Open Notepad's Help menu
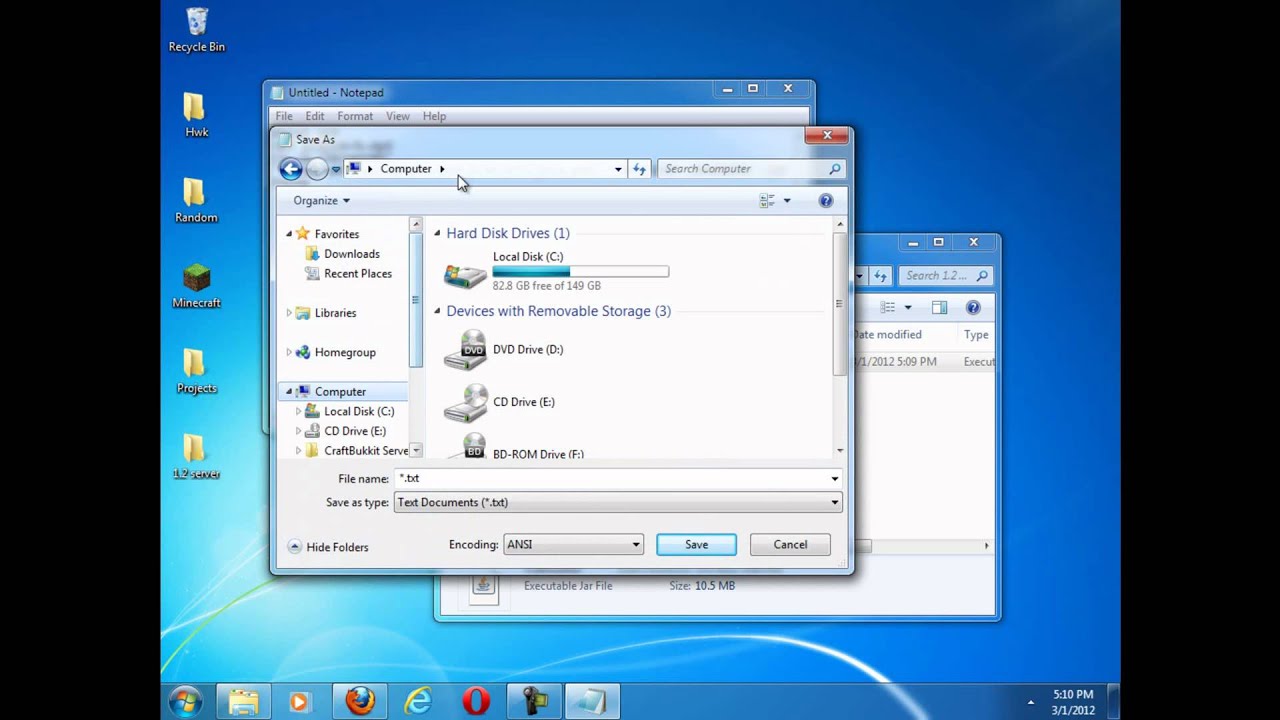The height and width of the screenshot is (720, 1280). [434, 116]
